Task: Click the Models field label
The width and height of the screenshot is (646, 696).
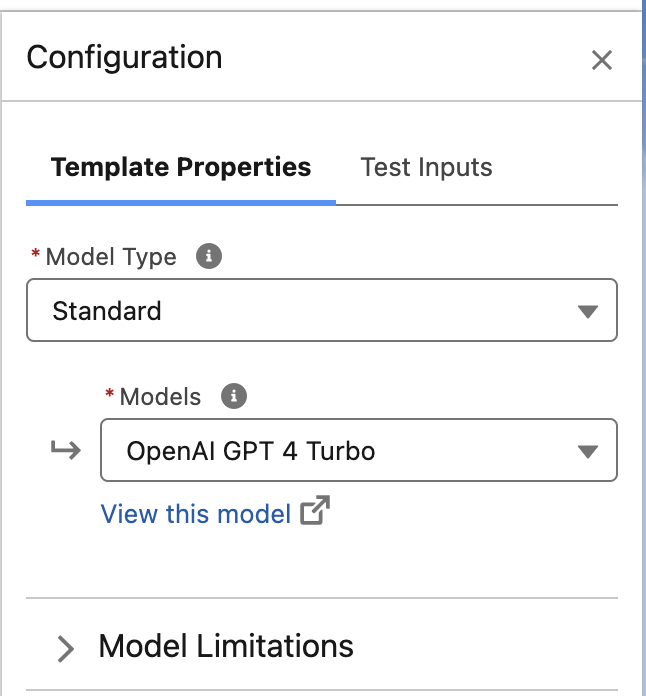Action: [x=160, y=397]
